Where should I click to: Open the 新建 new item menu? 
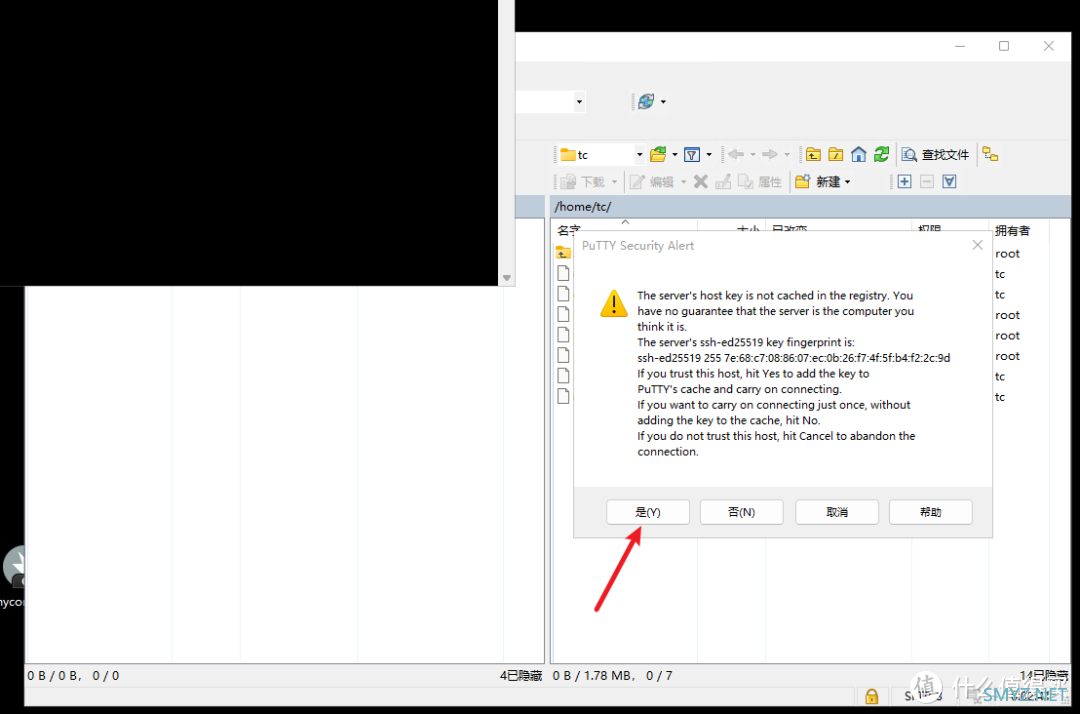822,182
